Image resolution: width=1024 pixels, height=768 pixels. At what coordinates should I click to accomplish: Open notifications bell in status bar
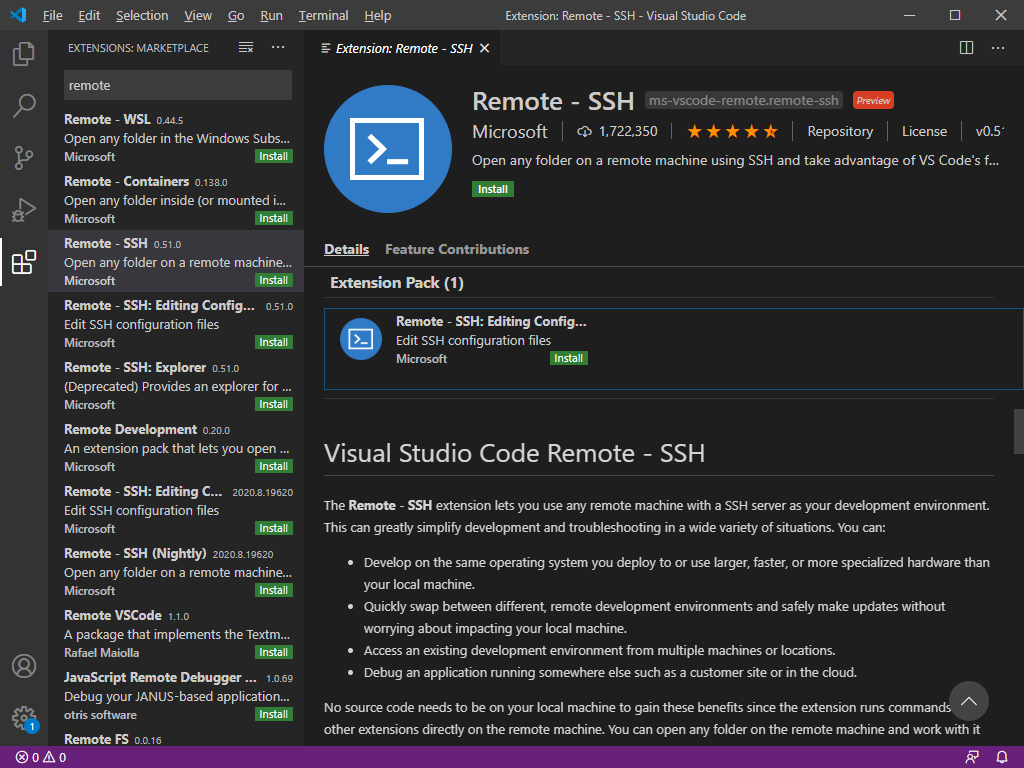click(1002, 758)
